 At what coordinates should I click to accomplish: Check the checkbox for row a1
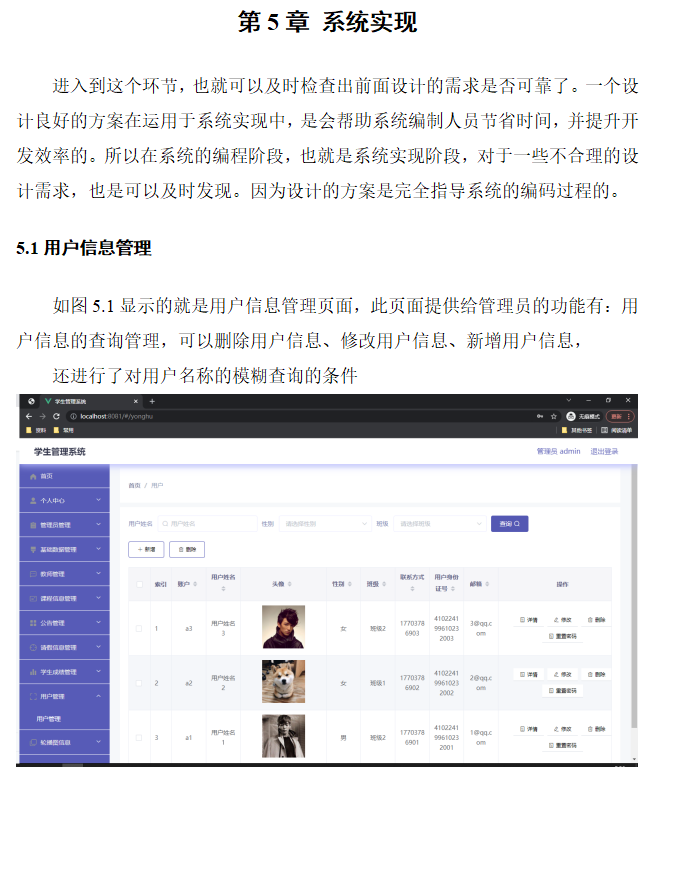point(139,738)
